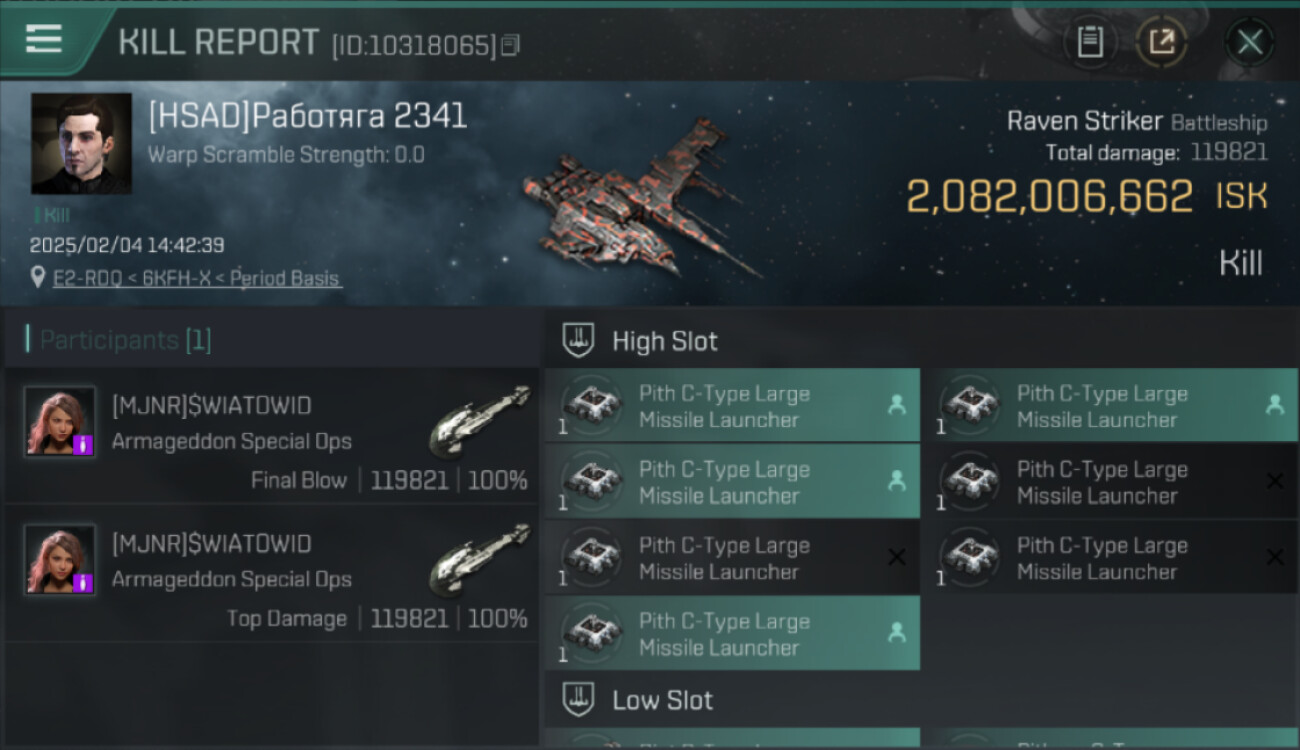Image resolution: width=1300 pixels, height=750 pixels.
Task: Open the clipboard report icon
Action: pyautogui.click(x=1090, y=42)
